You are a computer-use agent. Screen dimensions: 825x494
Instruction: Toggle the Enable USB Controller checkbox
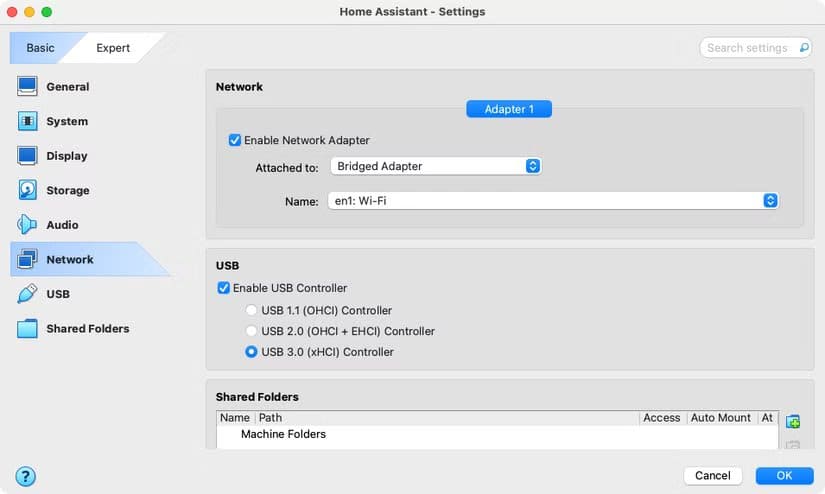tap(224, 288)
